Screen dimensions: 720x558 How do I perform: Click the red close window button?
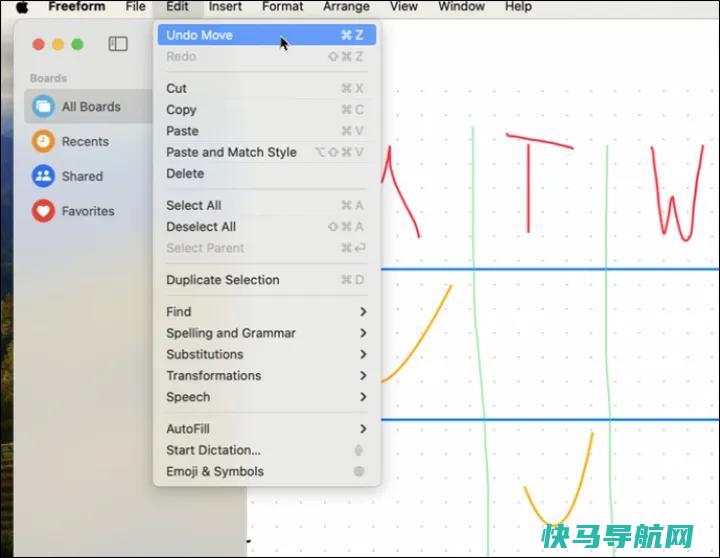click(39, 45)
